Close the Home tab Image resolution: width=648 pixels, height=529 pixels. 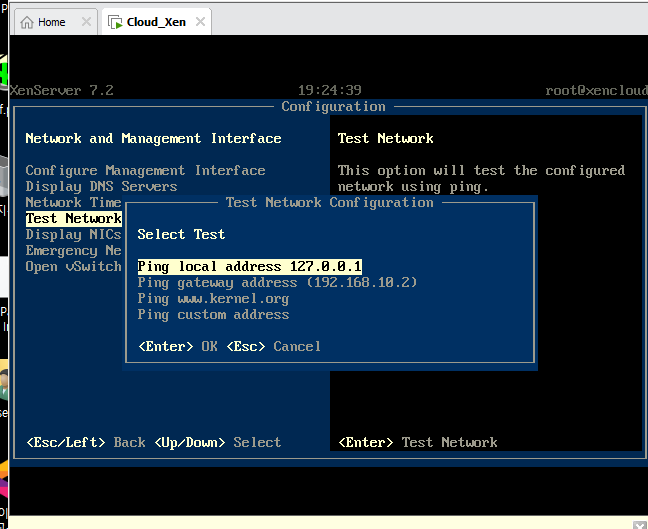pos(86,21)
